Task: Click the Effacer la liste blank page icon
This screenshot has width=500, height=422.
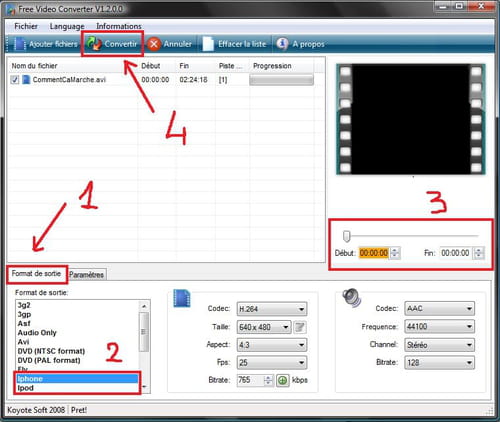Action: (208, 44)
